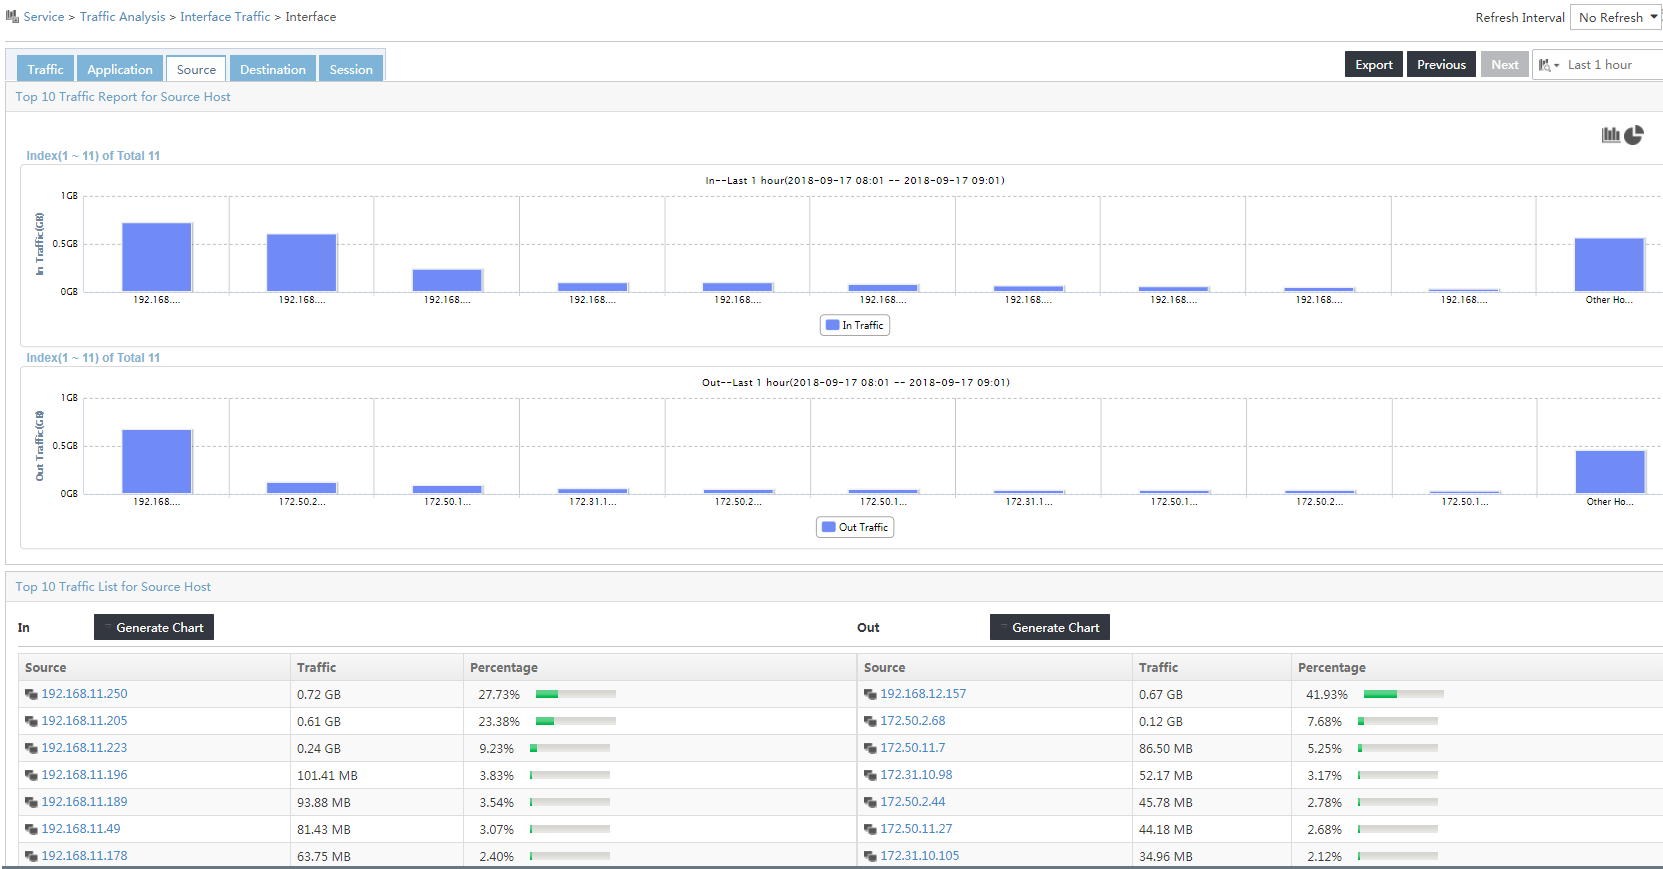This screenshot has height=869, width=1663.
Task: Click the 41.93% percentage value
Action: [x=1326, y=694]
